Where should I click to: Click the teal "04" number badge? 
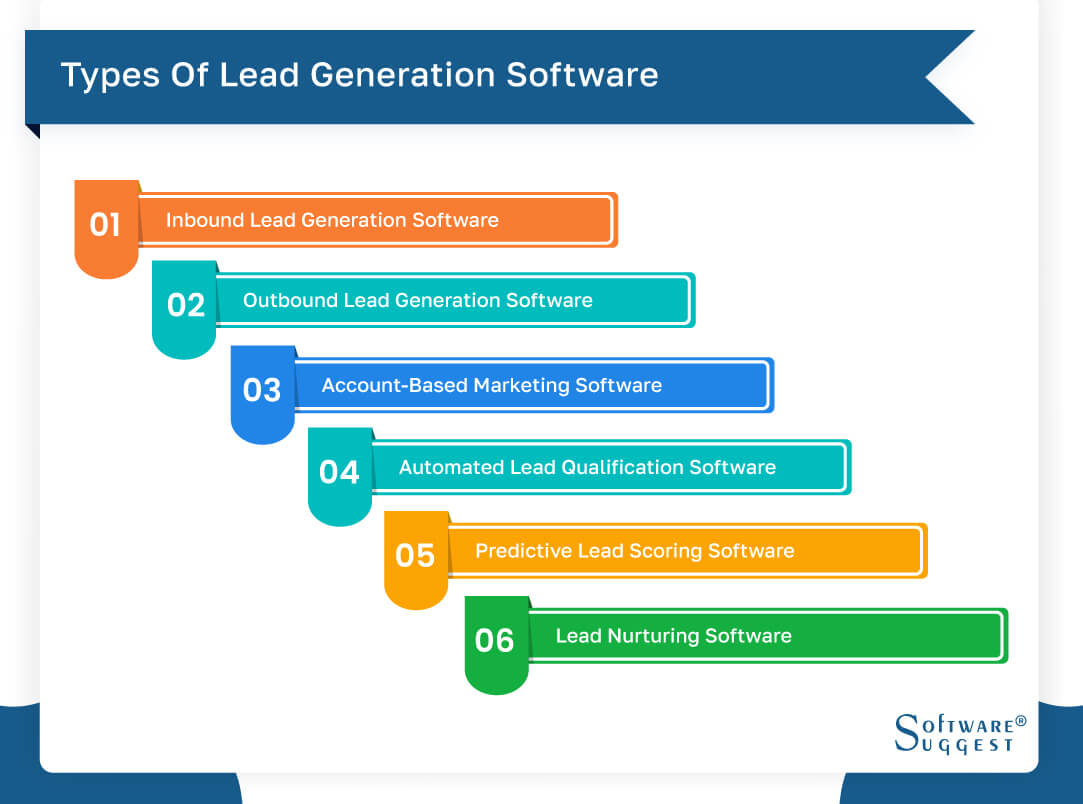(x=340, y=472)
